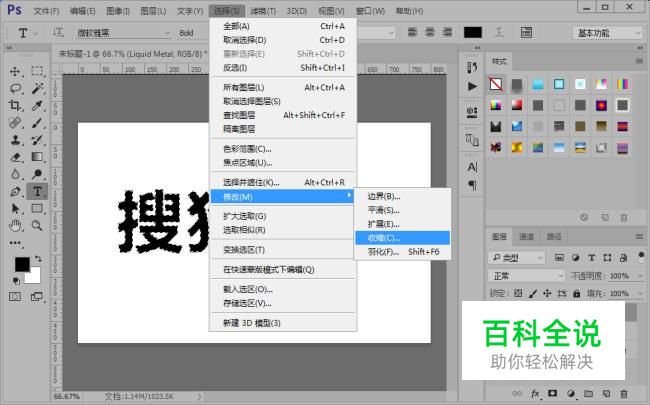Click the black text color swatch in options bar
650x405 pixels.
(x=473, y=32)
